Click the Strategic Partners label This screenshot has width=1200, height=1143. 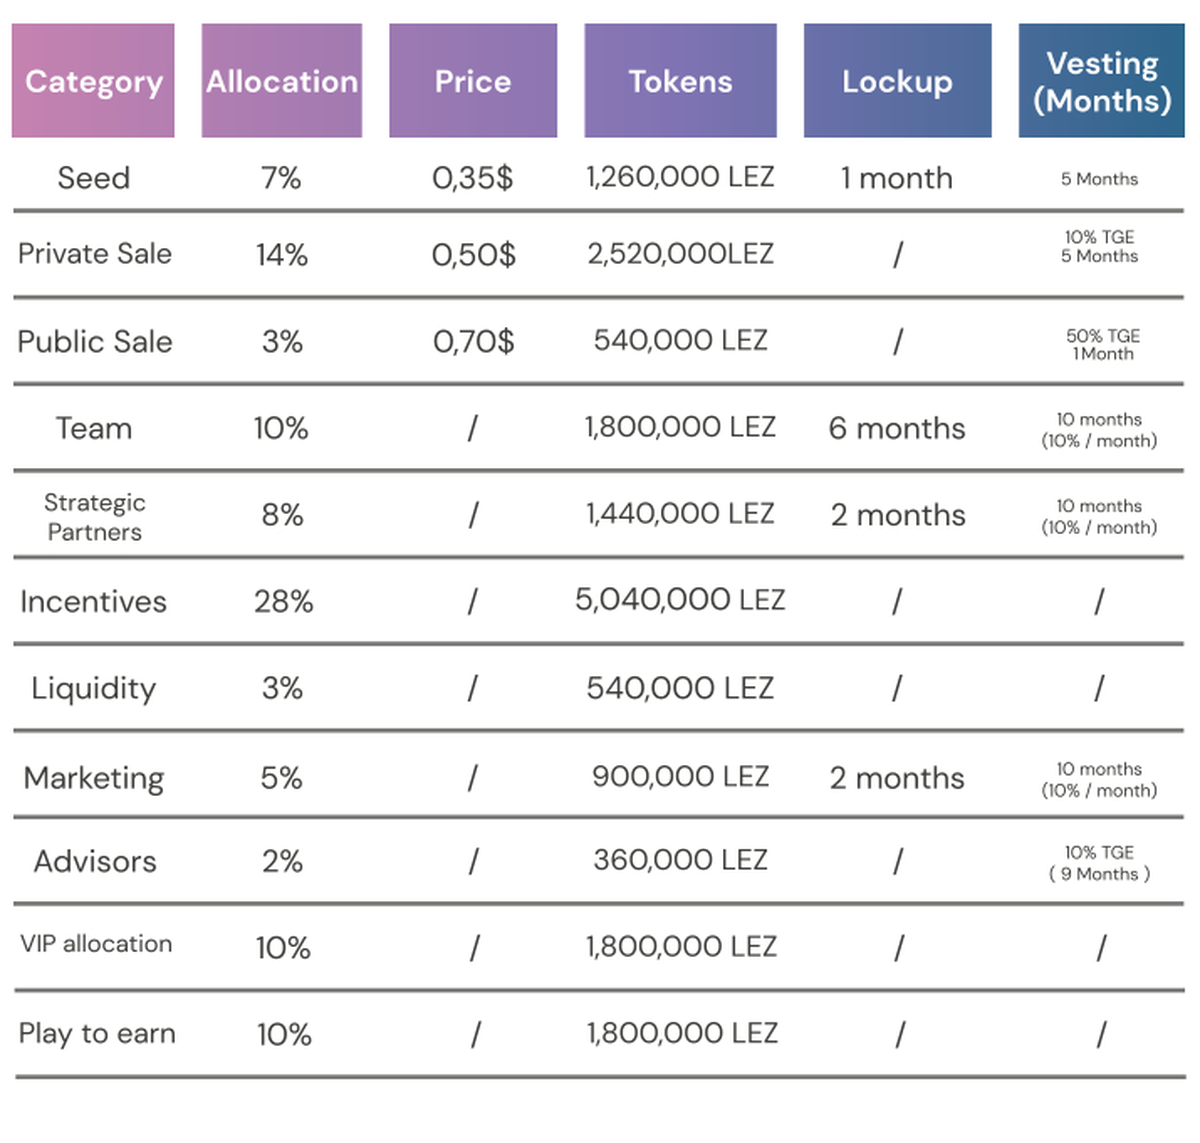pos(95,517)
